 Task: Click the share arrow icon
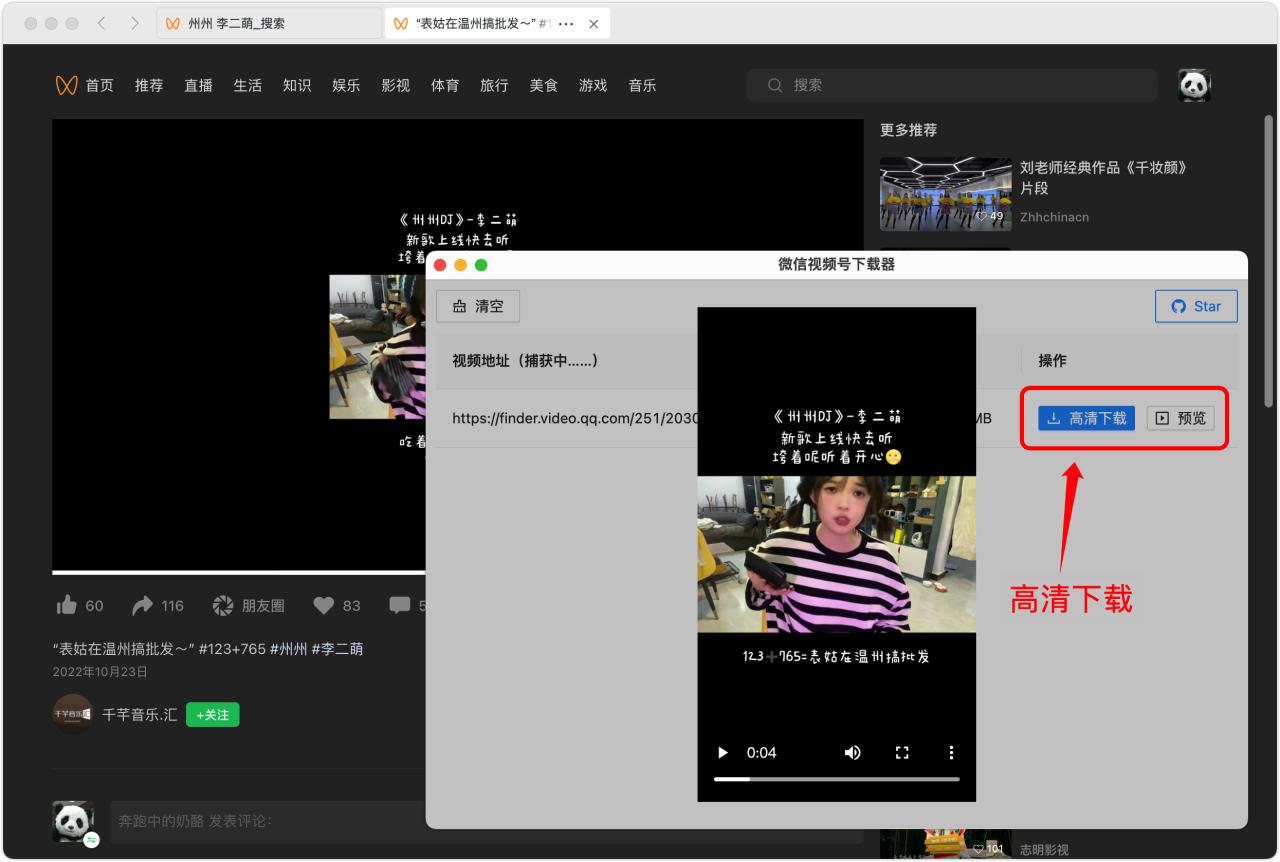(143, 605)
